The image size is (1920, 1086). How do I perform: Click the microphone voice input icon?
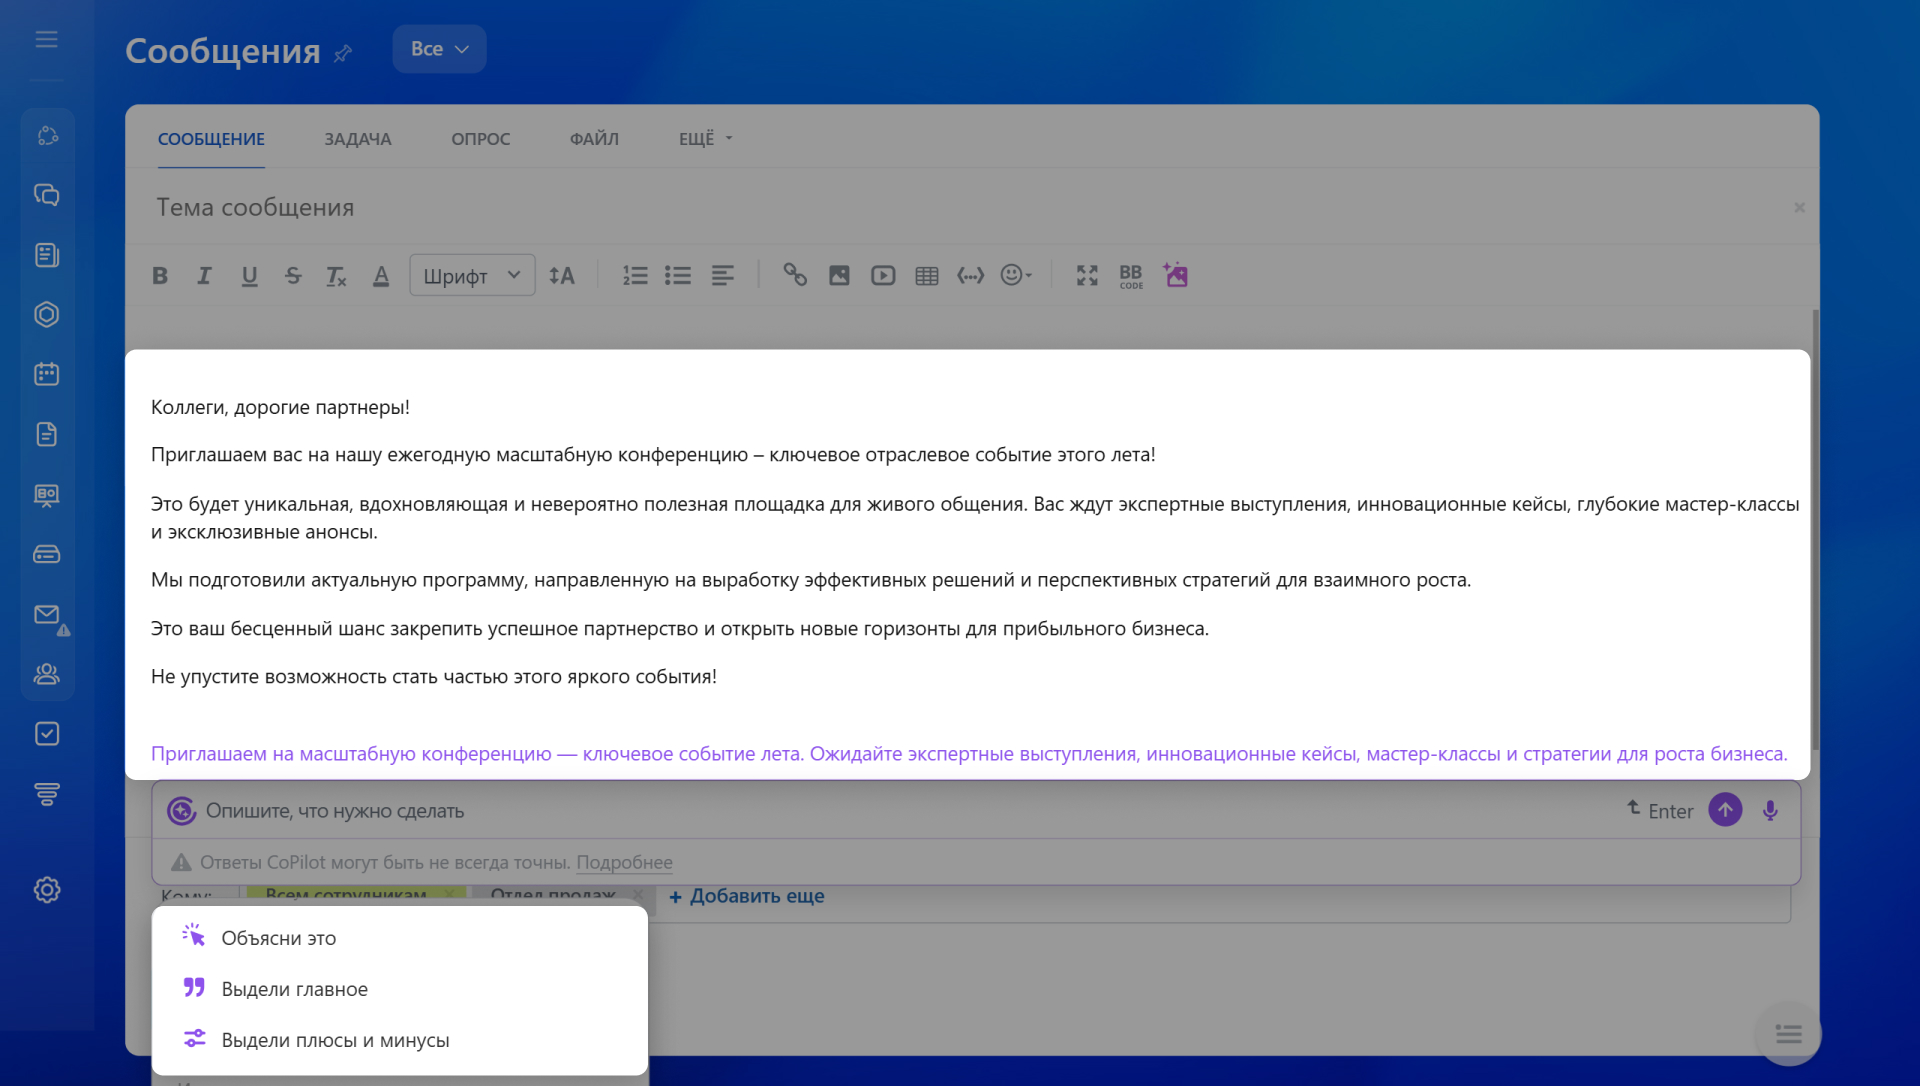coord(1770,811)
